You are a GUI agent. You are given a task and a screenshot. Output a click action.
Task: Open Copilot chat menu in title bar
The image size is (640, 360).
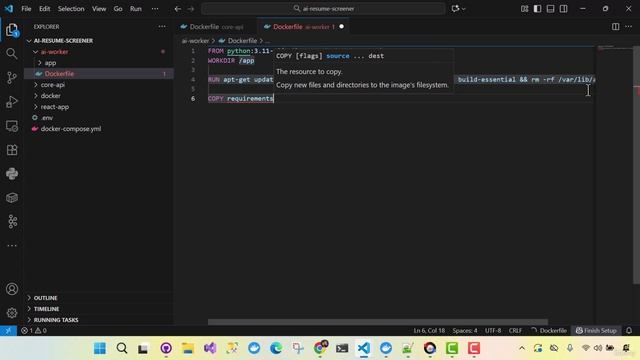coord(458,9)
